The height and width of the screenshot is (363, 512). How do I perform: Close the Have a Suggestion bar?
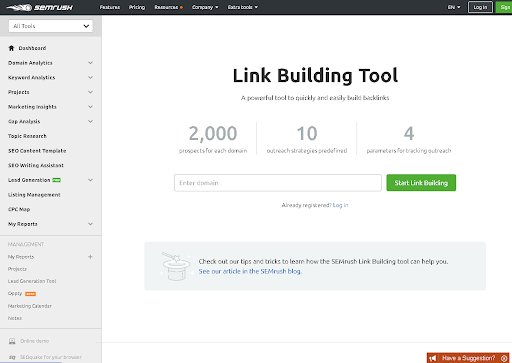(x=504, y=358)
